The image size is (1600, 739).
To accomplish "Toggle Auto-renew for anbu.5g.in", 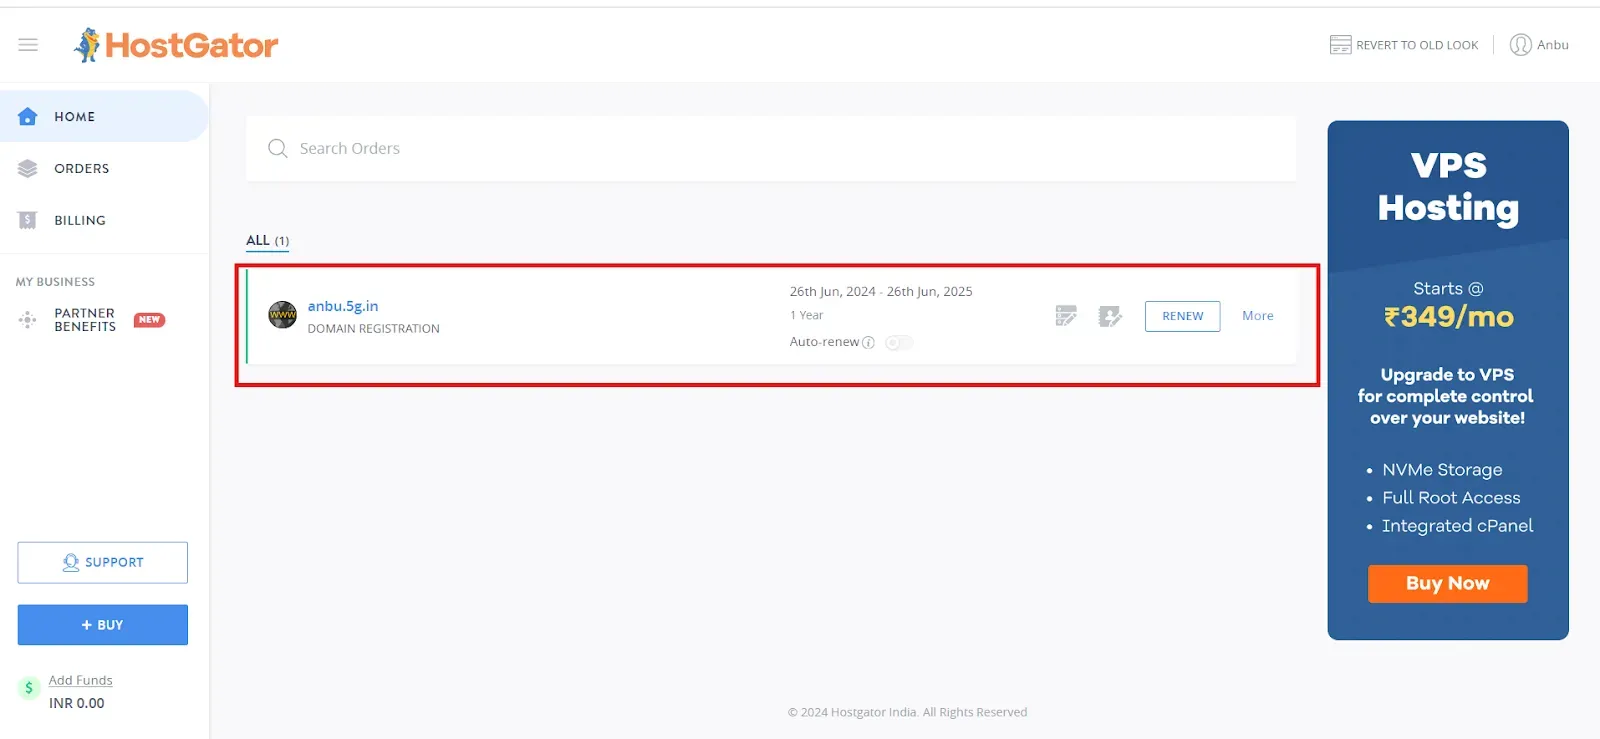I will 899,342.
